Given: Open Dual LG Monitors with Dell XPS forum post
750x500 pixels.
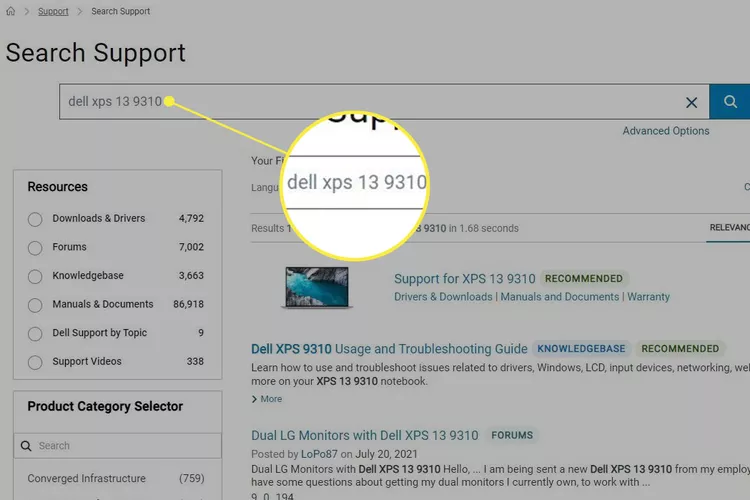Looking at the screenshot, I should (364, 435).
